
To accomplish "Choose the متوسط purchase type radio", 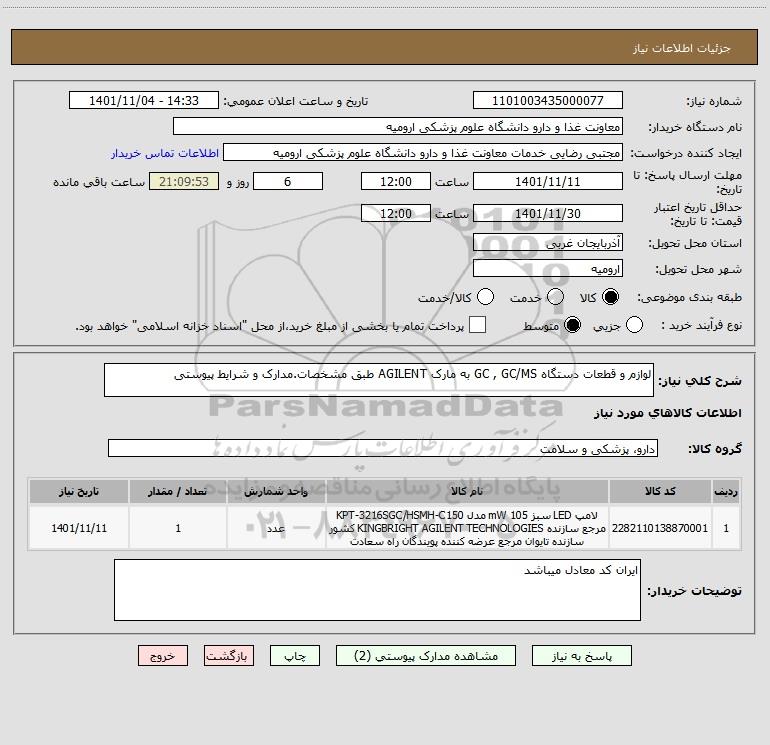I will tap(572, 325).
